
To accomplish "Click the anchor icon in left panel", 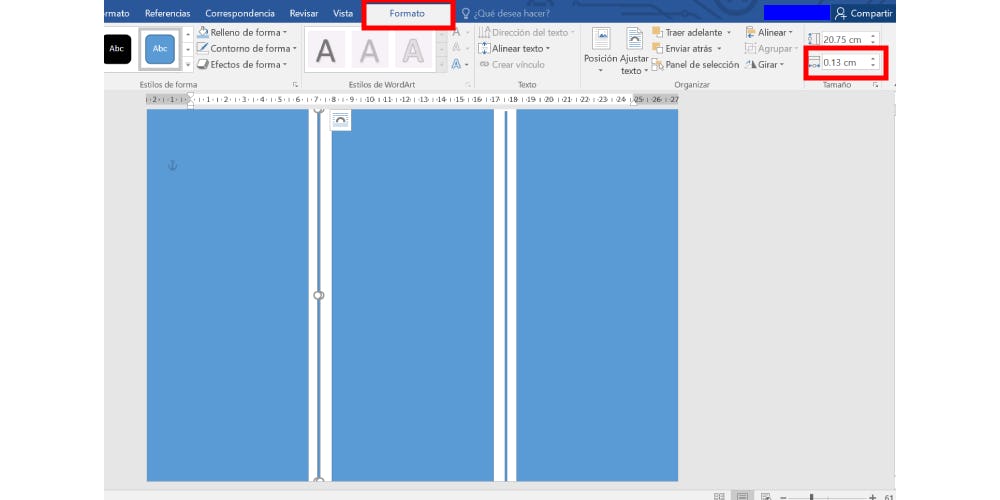I will [x=172, y=166].
